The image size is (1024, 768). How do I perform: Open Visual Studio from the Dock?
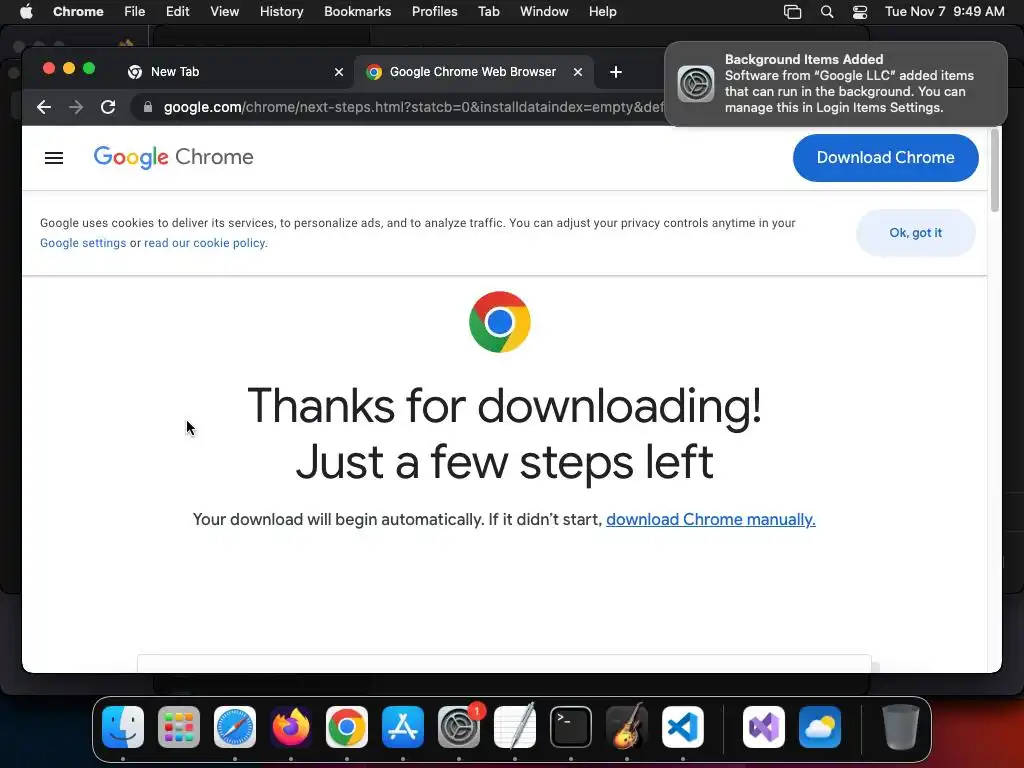764,727
